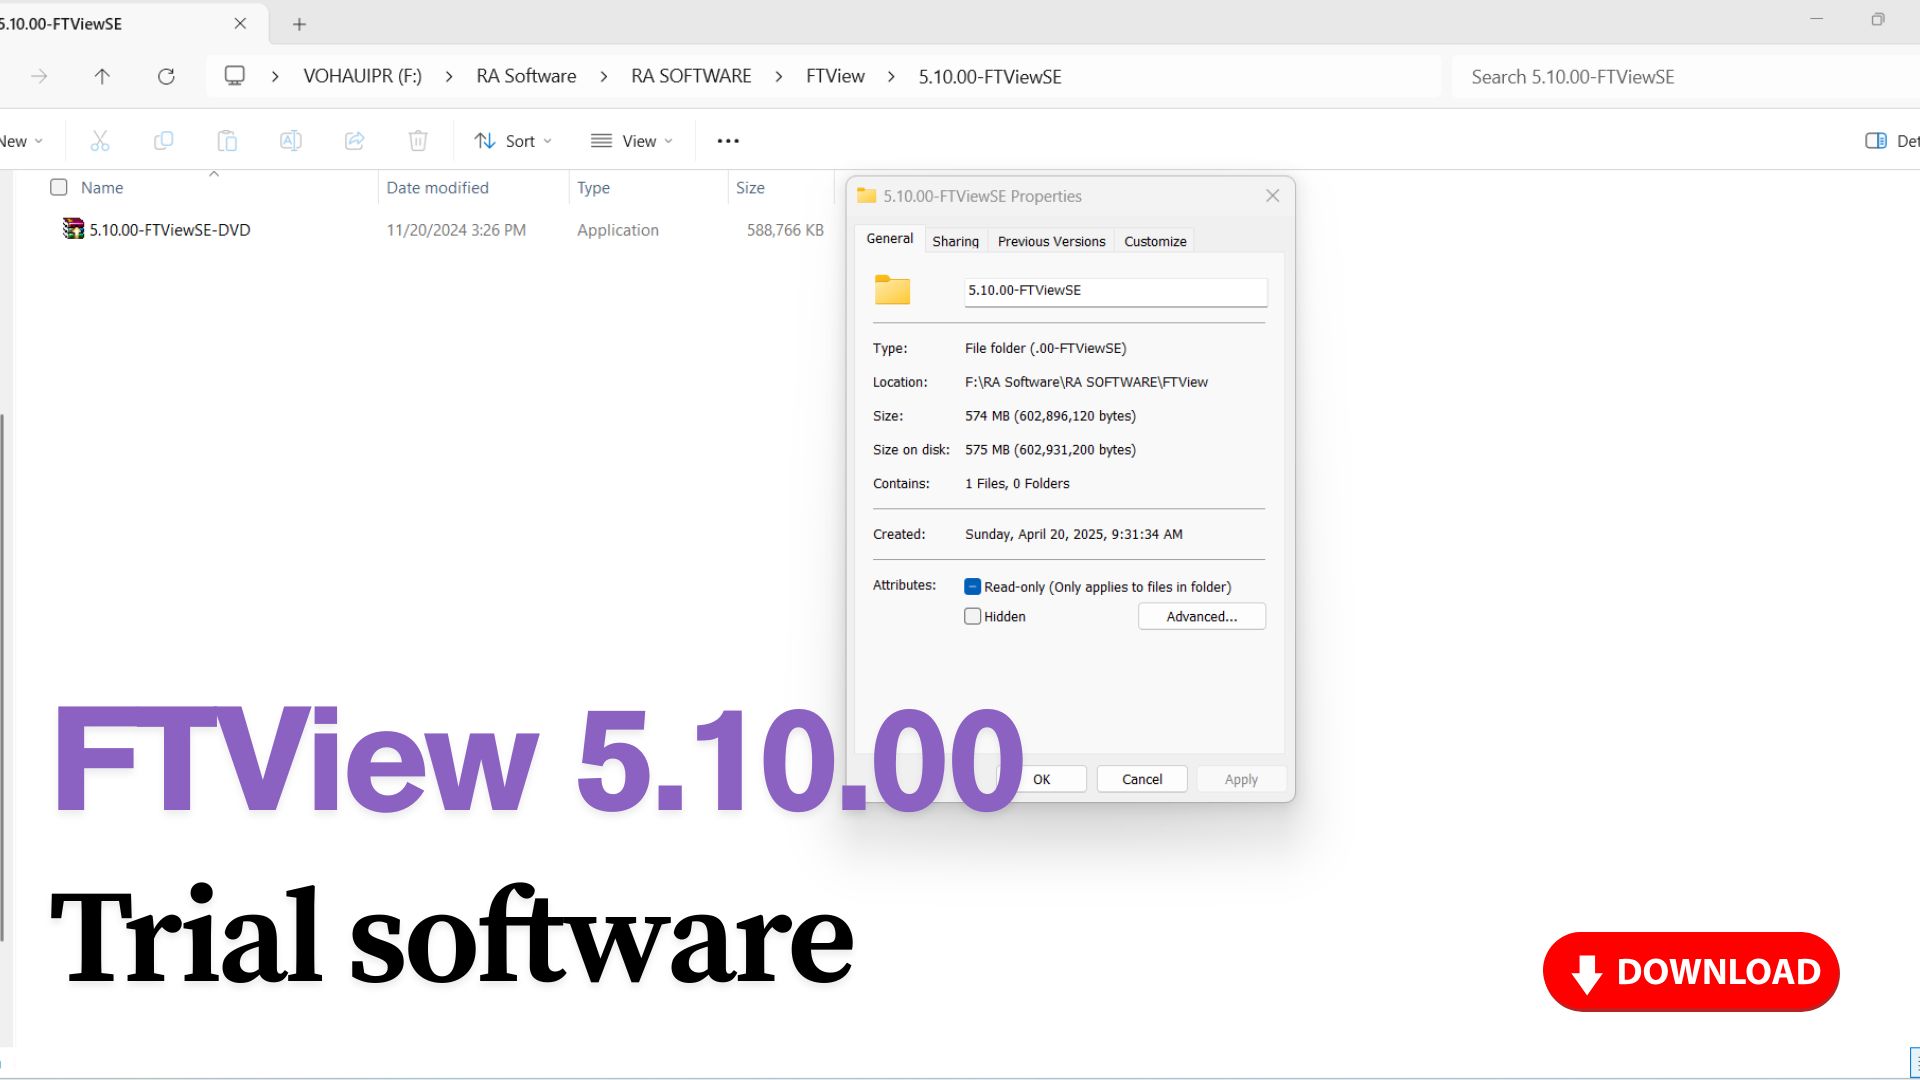
Task: Click the Rename icon in the toolbar
Action: click(x=291, y=140)
